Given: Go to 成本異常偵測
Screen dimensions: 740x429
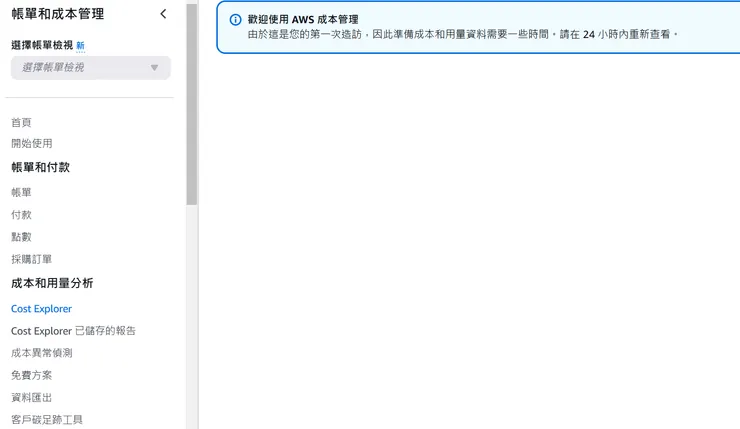Looking at the screenshot, I should coord(42,353).
